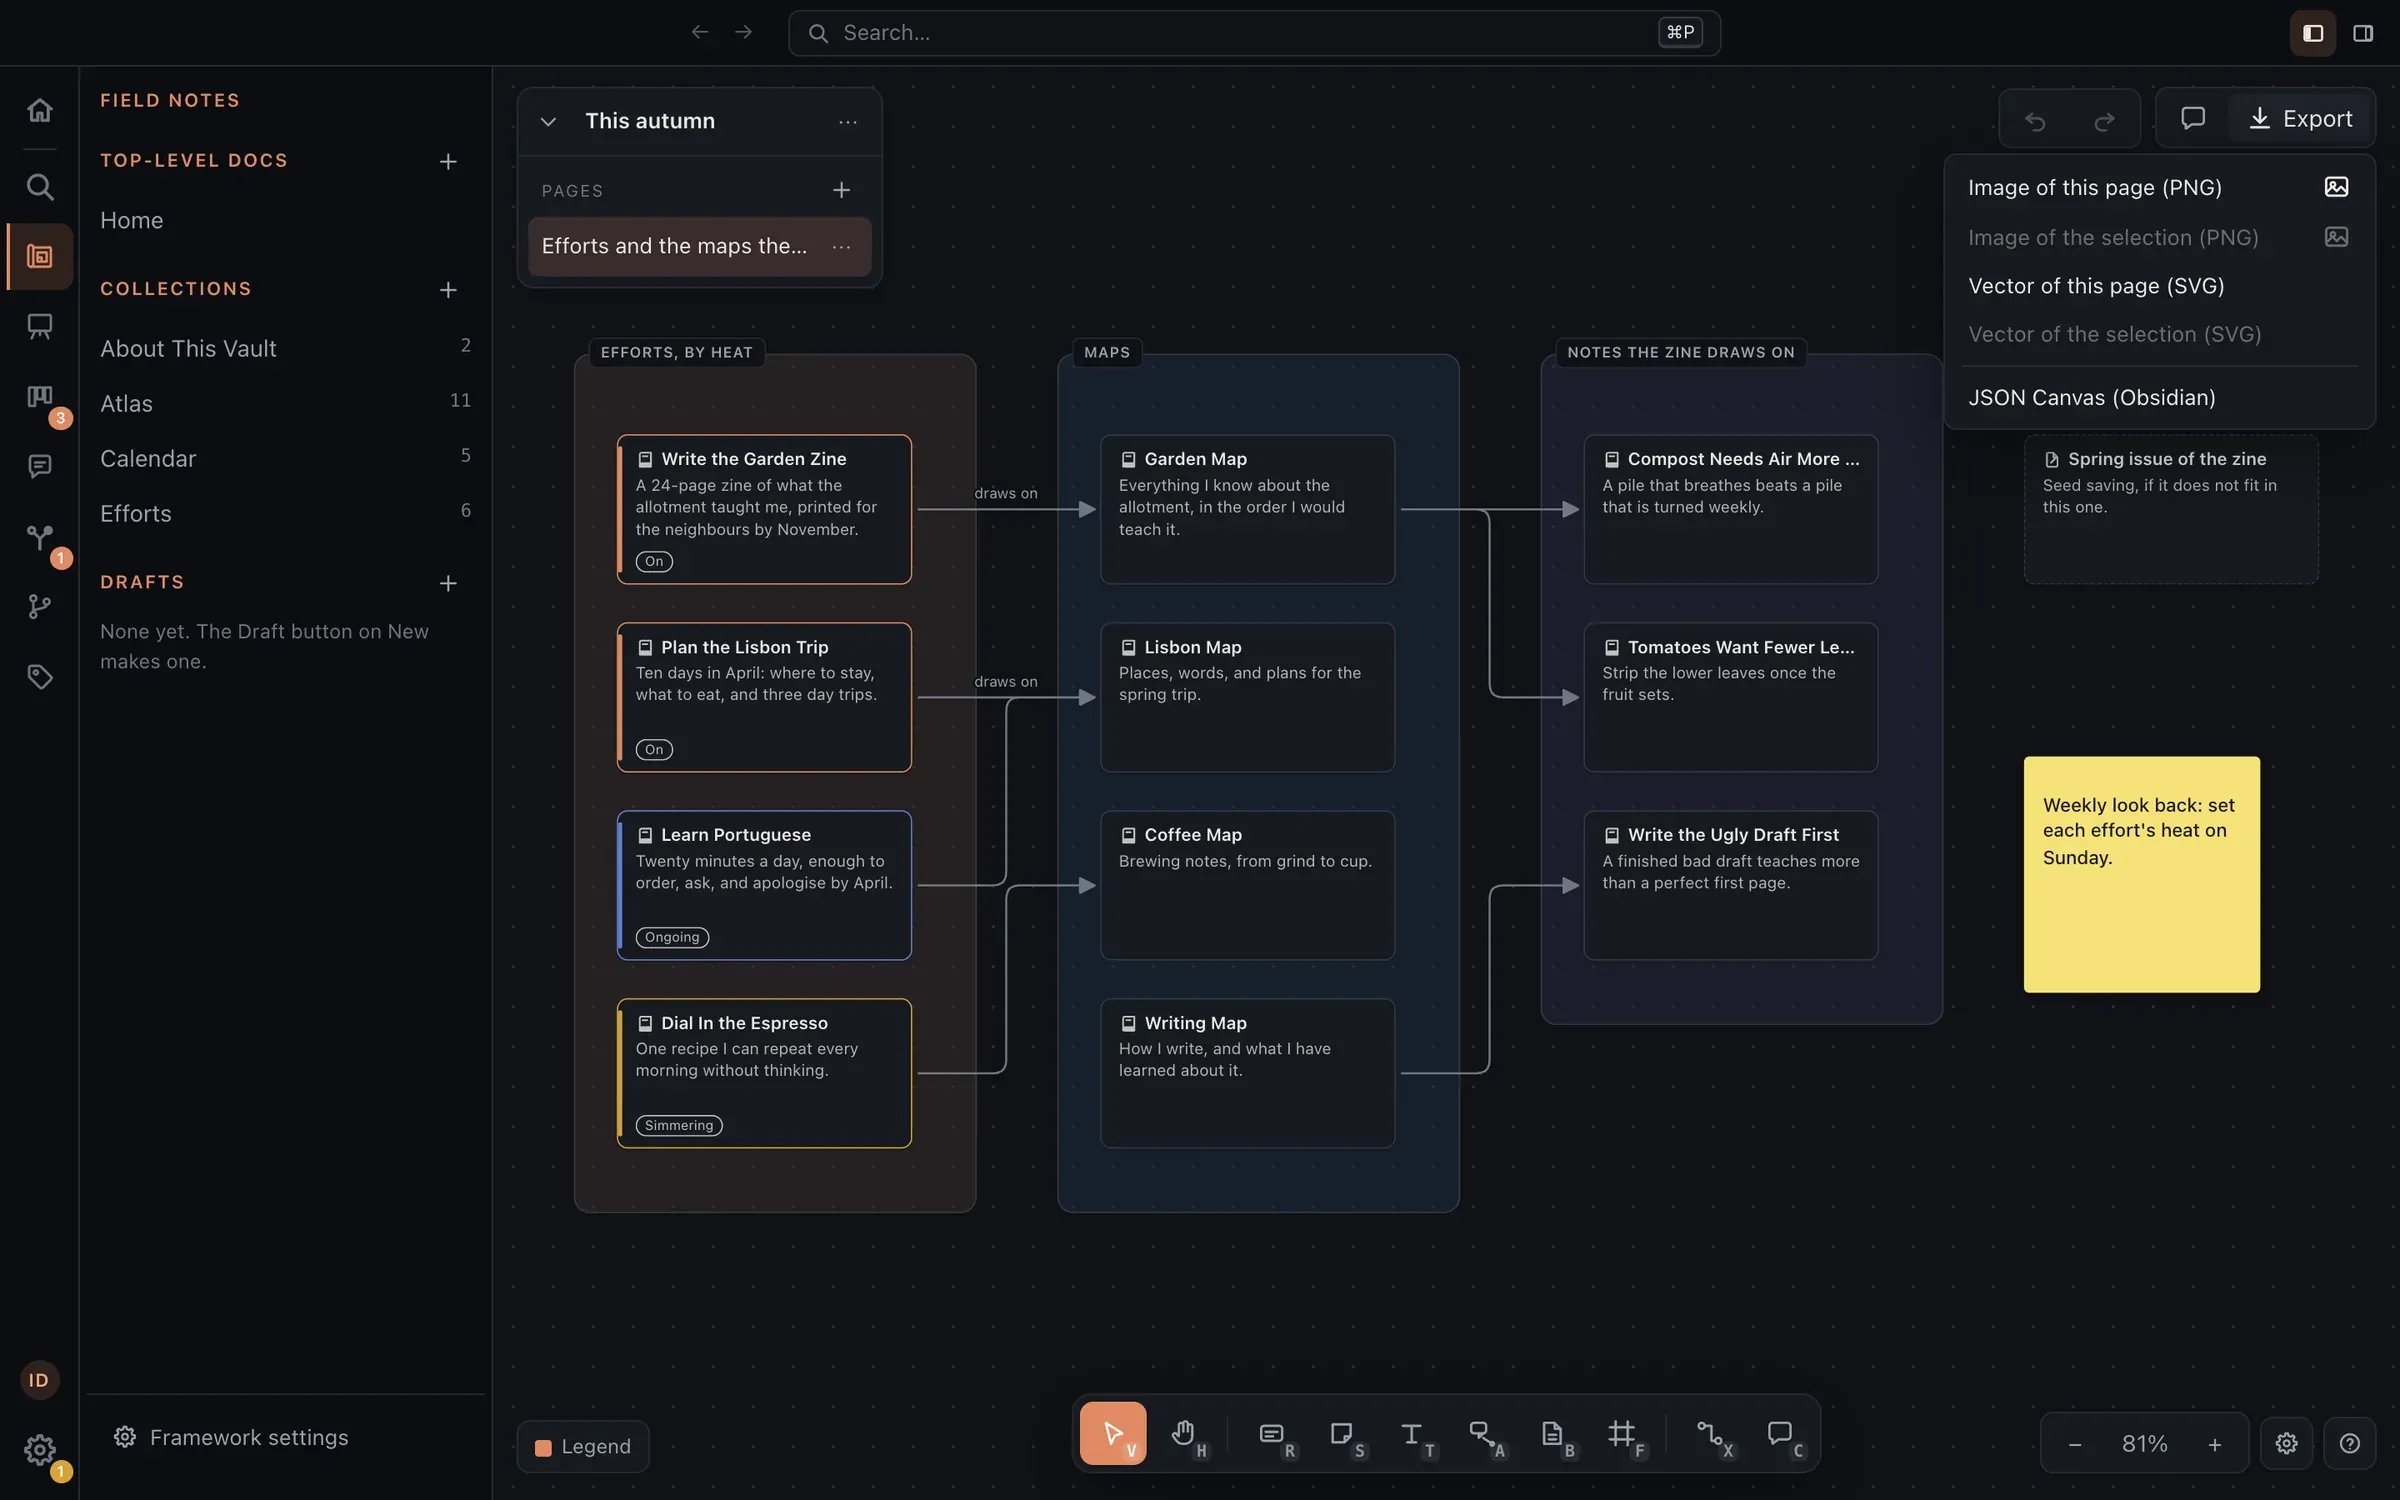
Task: Add a new collection
Action: 448,289
